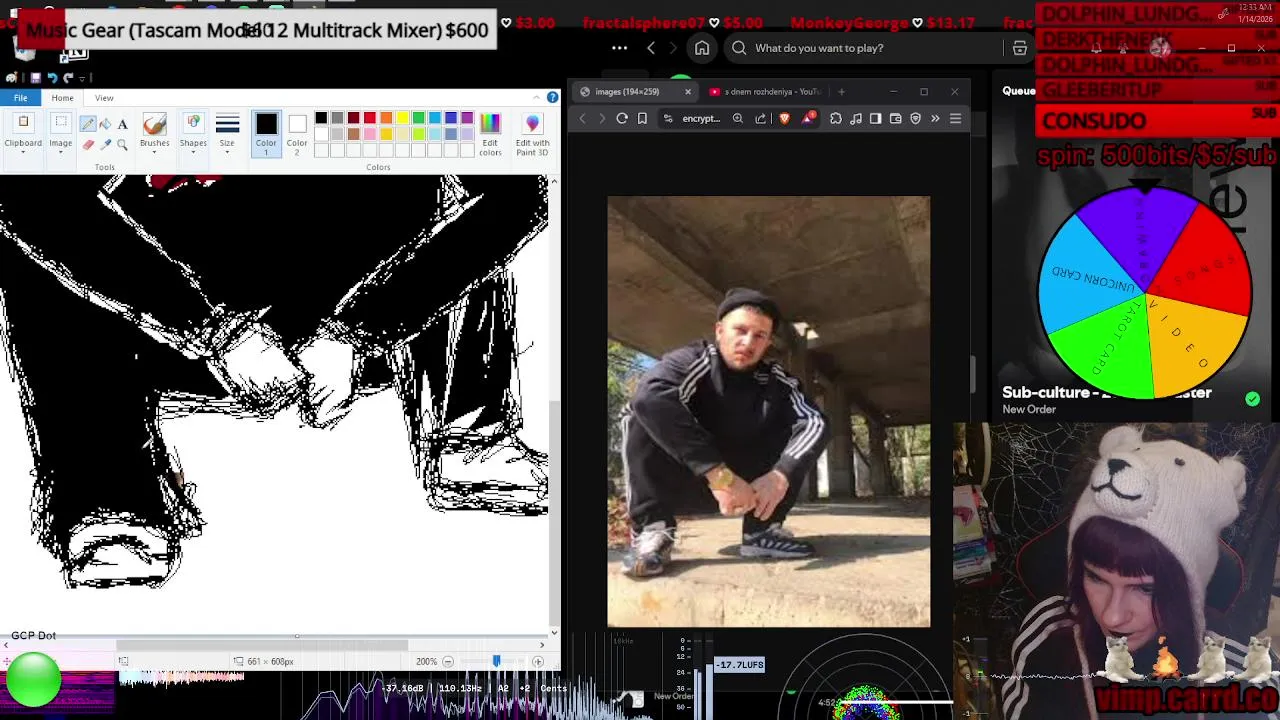Open browser extensions puzzle icon
Viewport: 1280px width, 720px height.
coord(836,118)
